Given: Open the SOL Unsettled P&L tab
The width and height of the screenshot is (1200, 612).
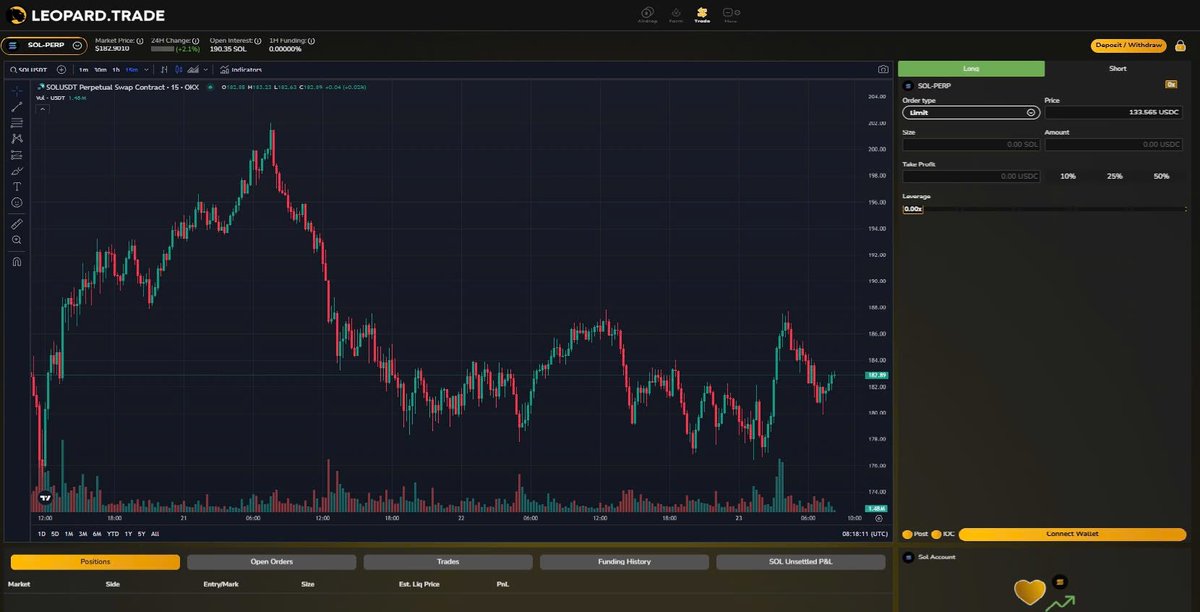Looking at the screenshot, I should pyautogui.click(x=801, y=562).
